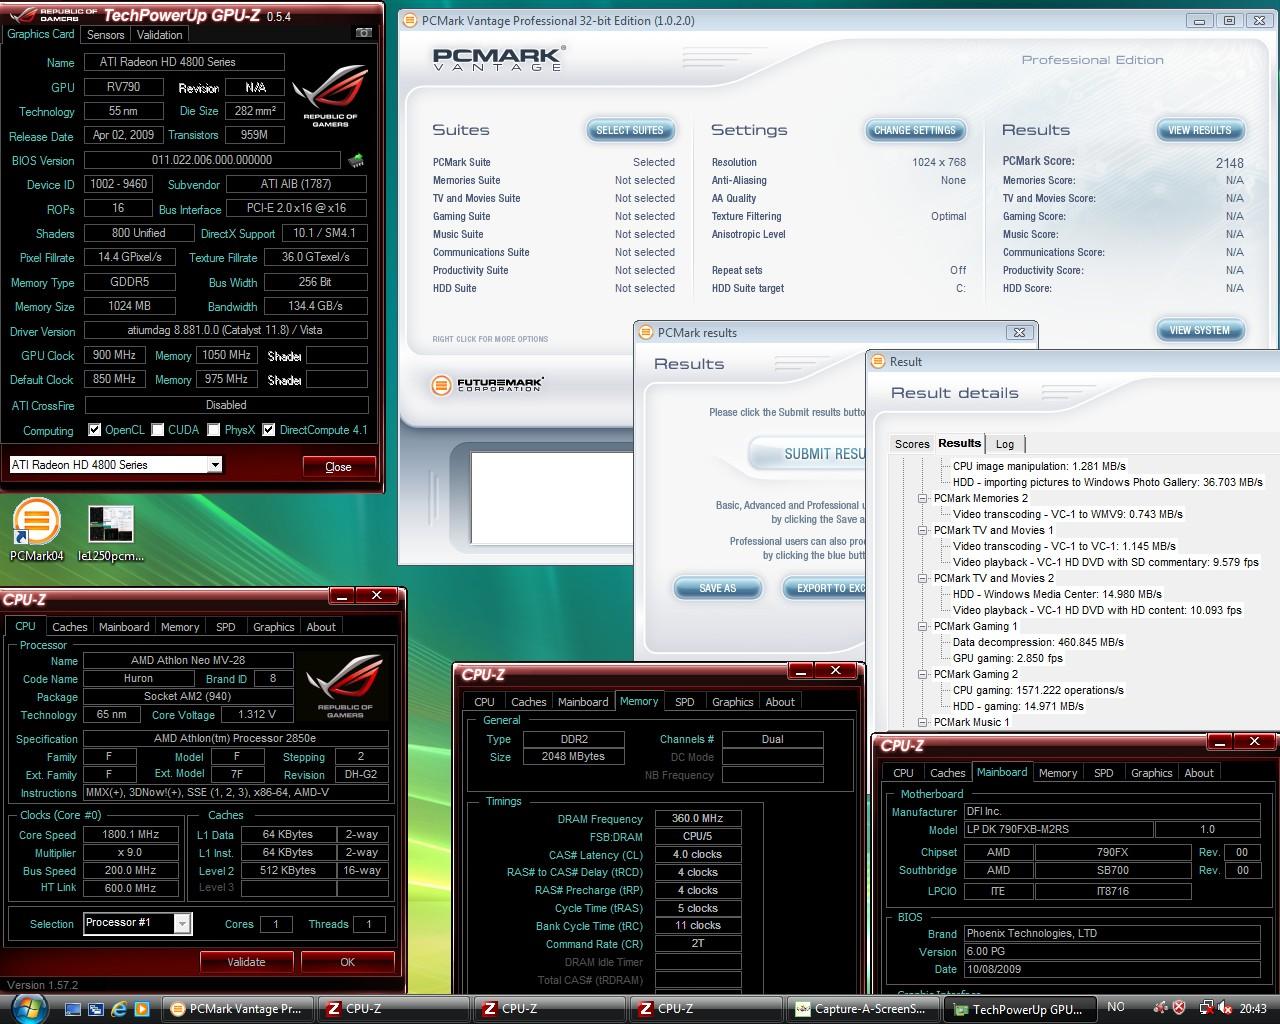
Task: Click the BIOS Version field in GPU-Z
Action: click(x=212, y=160)
